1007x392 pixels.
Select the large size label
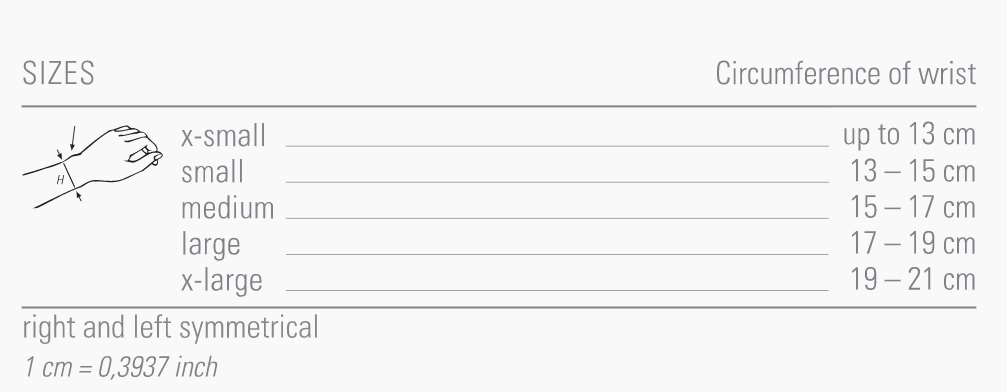pos(211,245)
